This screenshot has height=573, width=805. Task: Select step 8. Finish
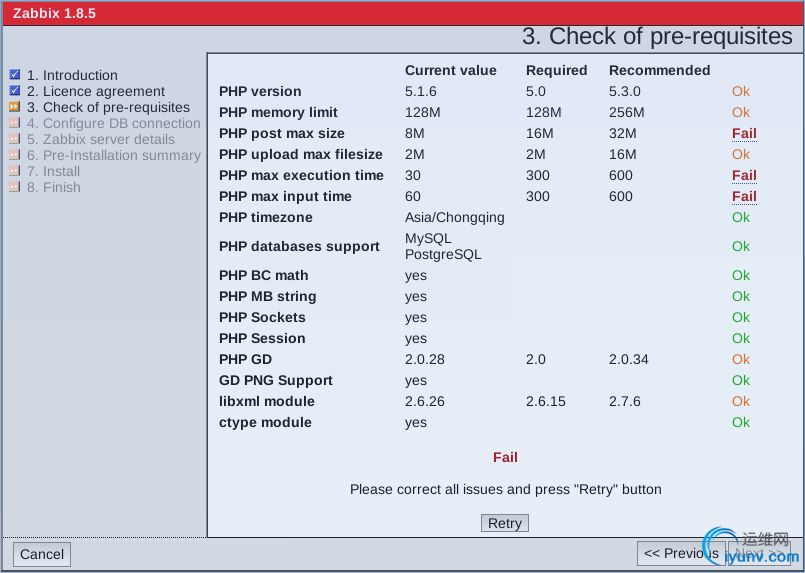coord(54,187)
